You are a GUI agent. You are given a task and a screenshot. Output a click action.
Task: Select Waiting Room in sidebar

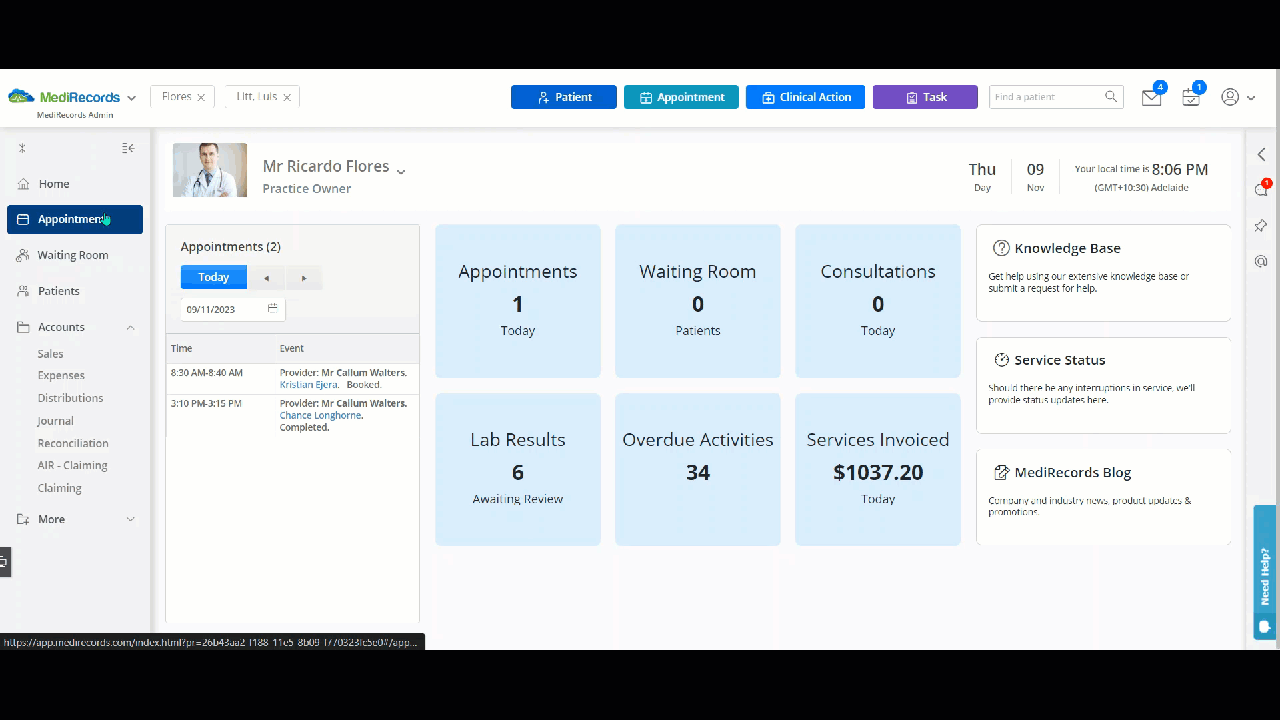click(75, 255)
